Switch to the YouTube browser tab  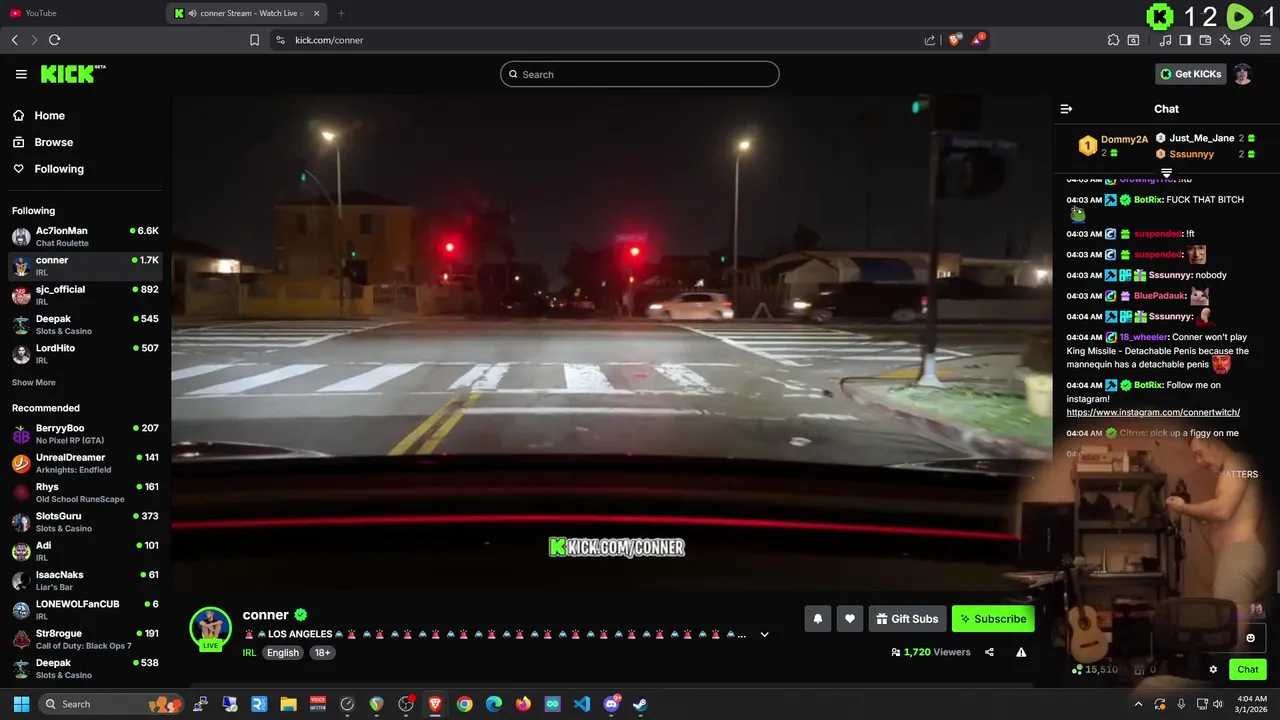(x=80, y=13)
